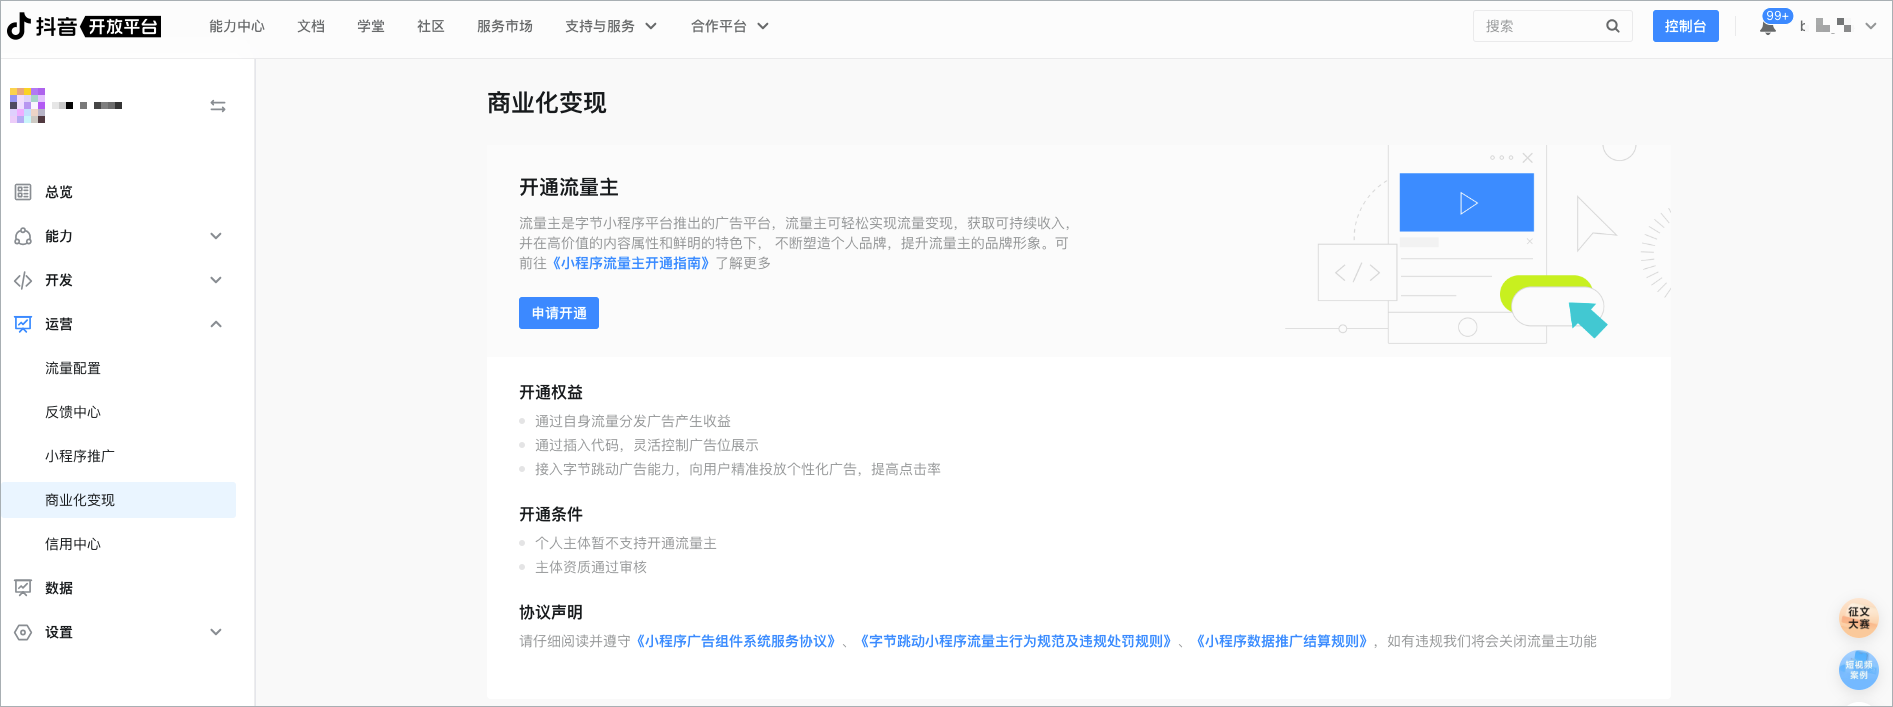
Task: Open the 《小程序流量主开通指南》 link
Action: [x=631, y=263]
